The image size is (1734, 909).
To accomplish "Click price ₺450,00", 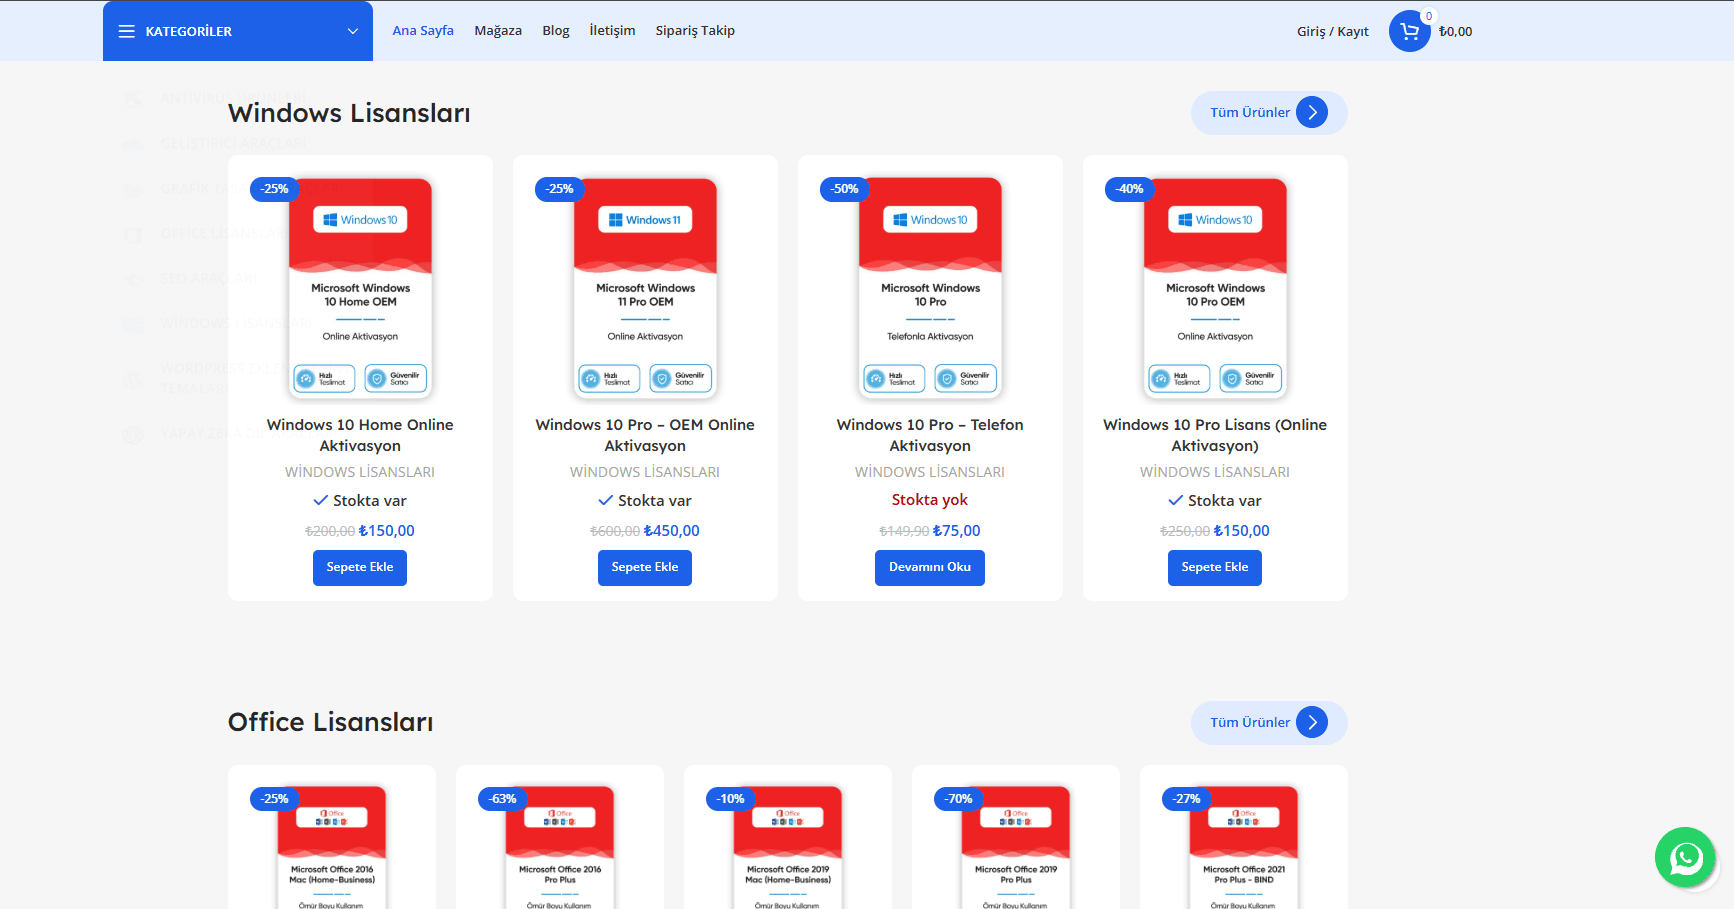I will pyautogui.click(x=672, y=531).
